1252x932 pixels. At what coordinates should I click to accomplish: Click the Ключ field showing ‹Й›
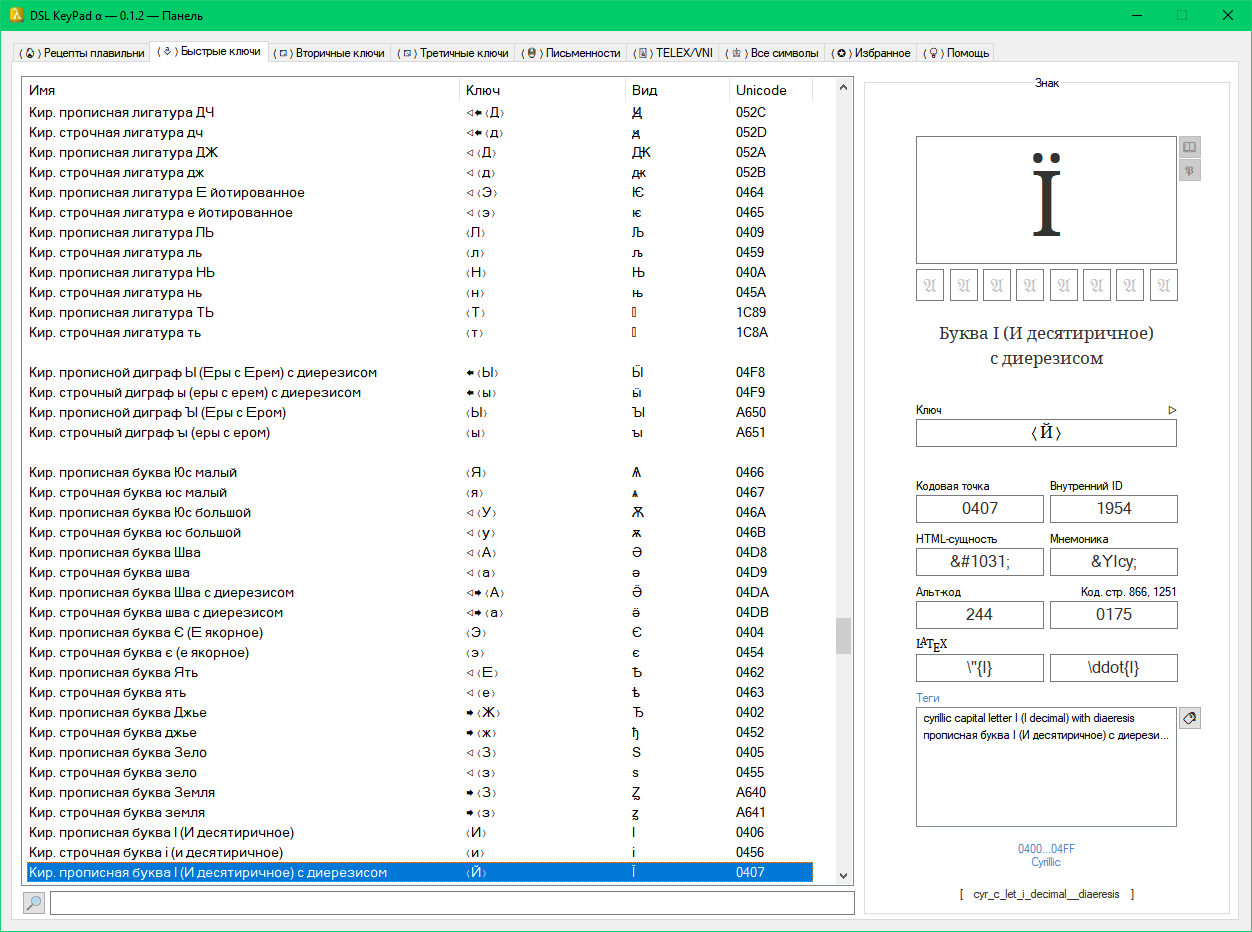[x=1046, y=433]
